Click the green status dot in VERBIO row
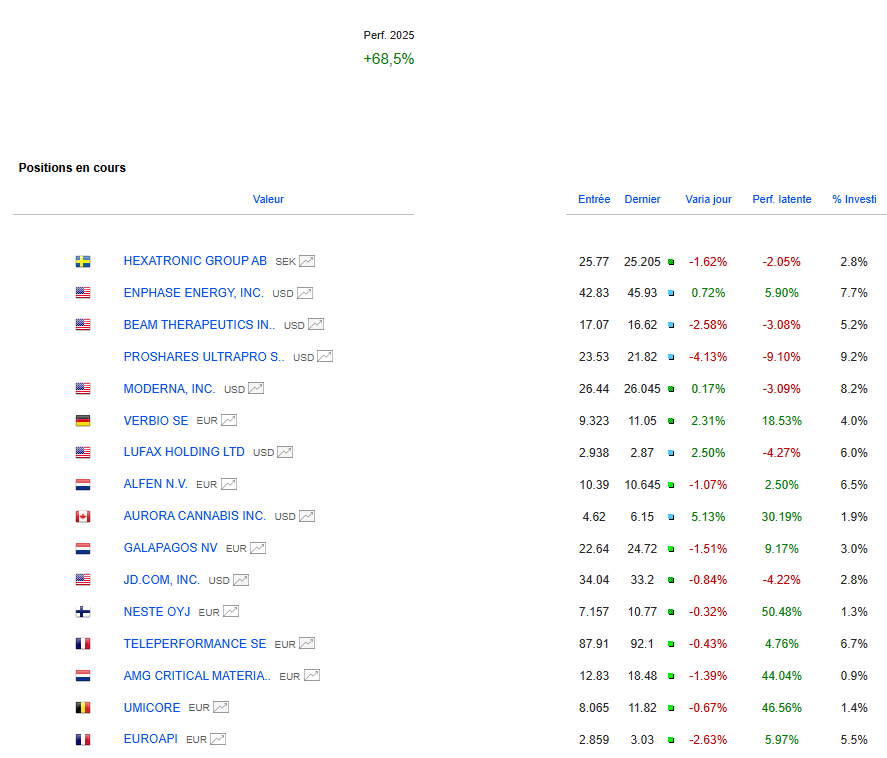The width and height of the screenshot is (887, 758). pos(671,421)
